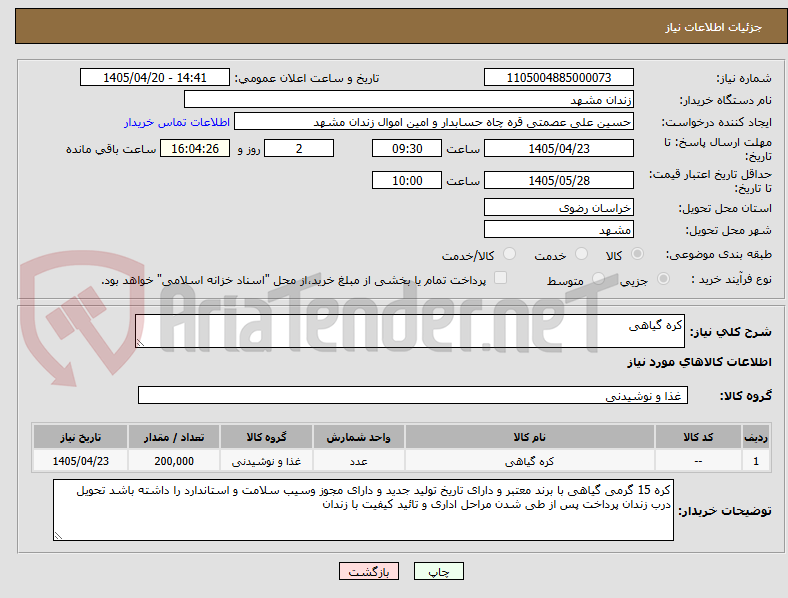Click the announcement date field 1405/04/20 - 14:41
The image size is (788, 598).
point(155,77)
